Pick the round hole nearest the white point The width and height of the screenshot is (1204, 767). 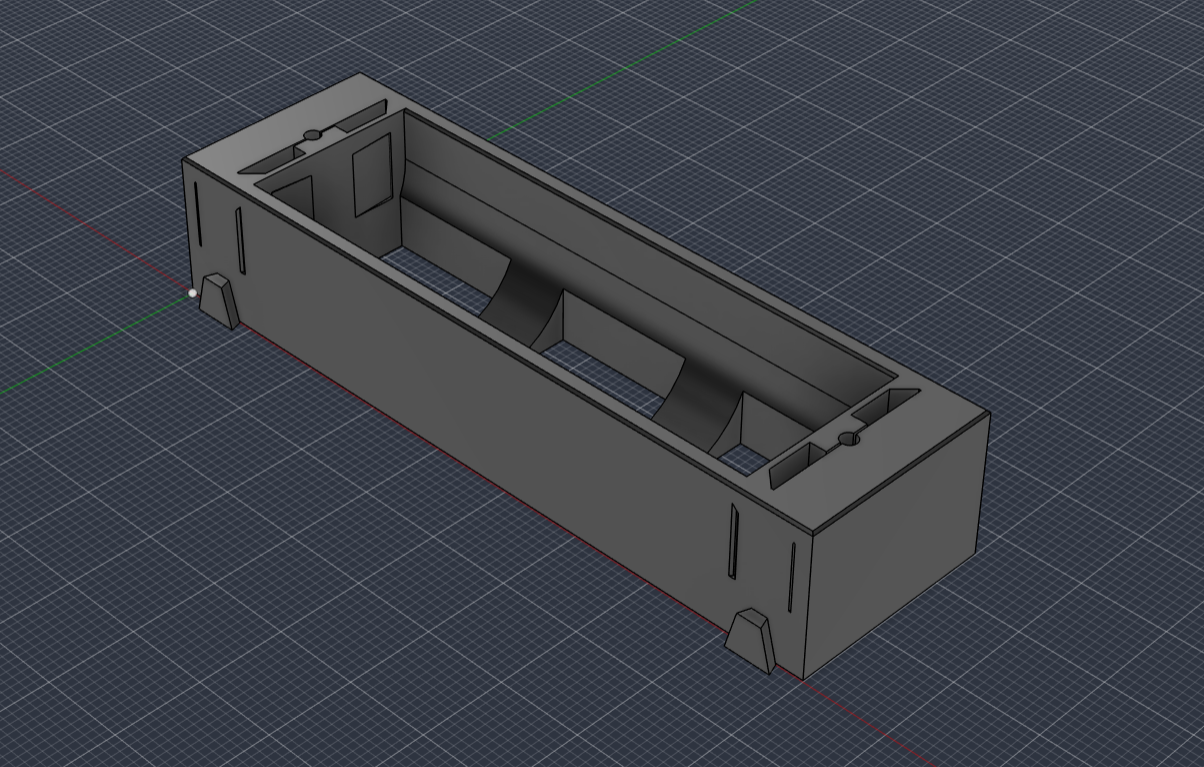[x=311, y=134]
